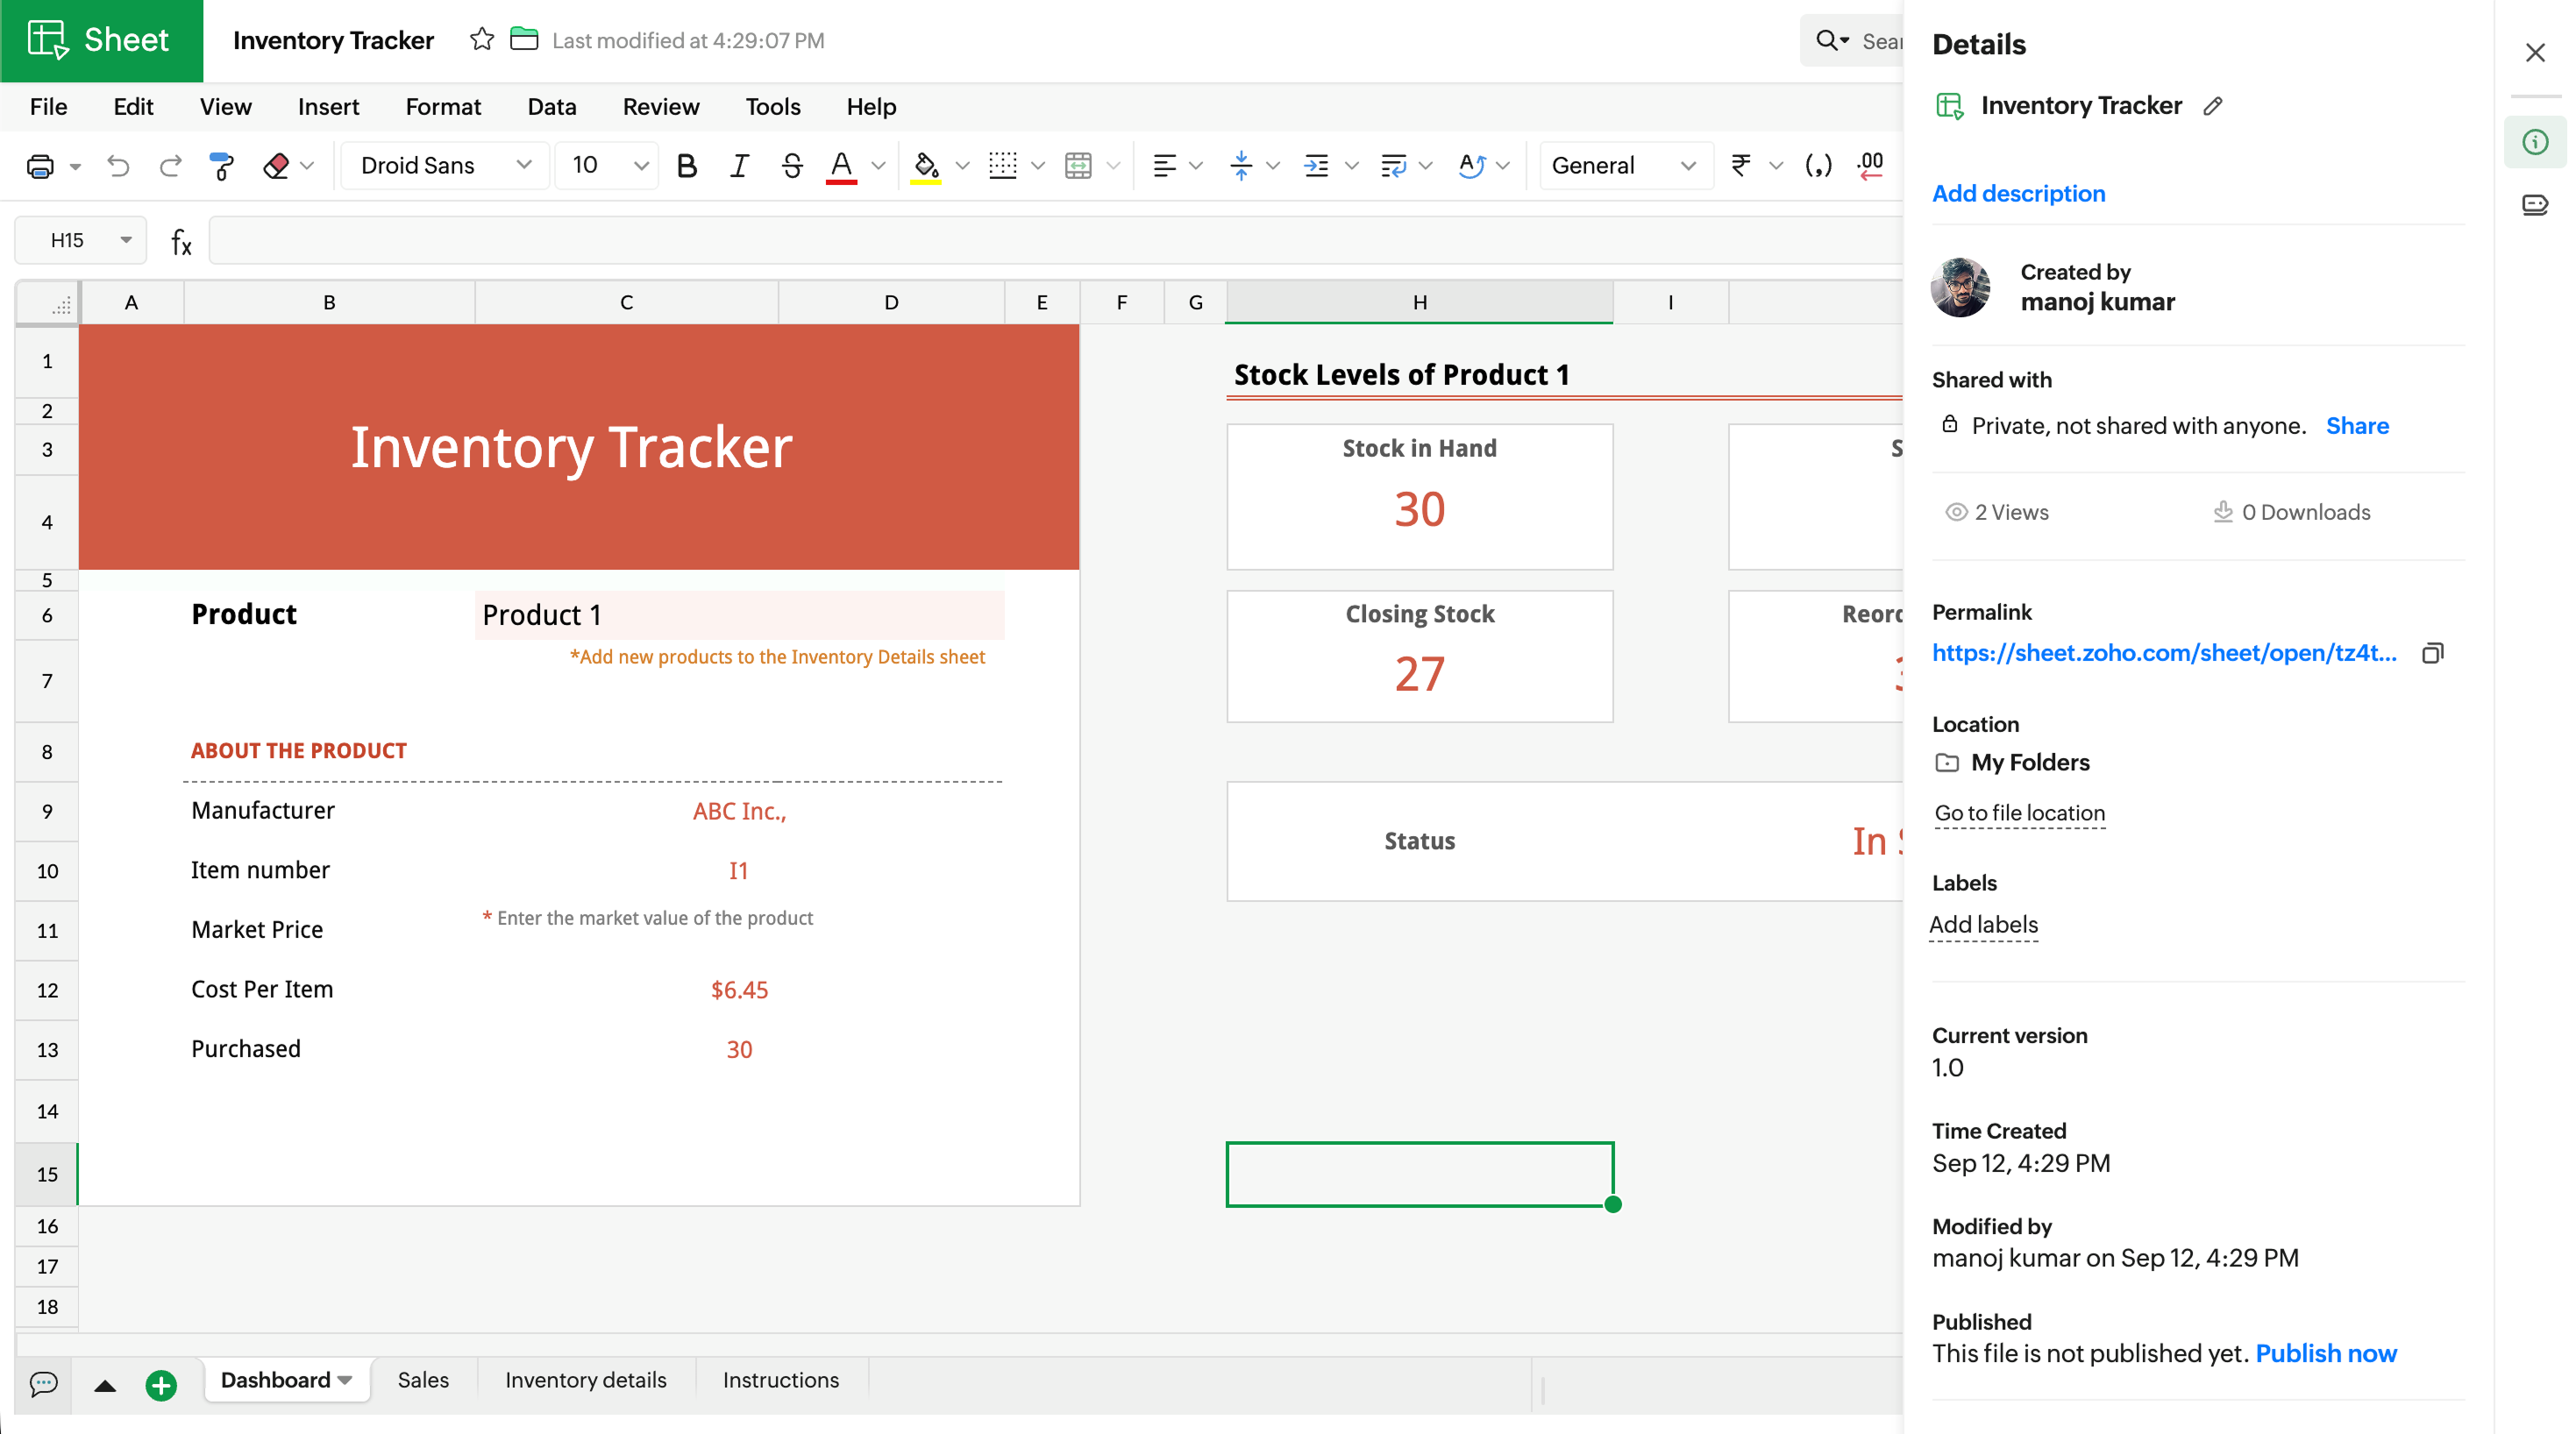Open the Data menu
Viewport: 2576px width, 1434px height.
click(x=551, y=107)
